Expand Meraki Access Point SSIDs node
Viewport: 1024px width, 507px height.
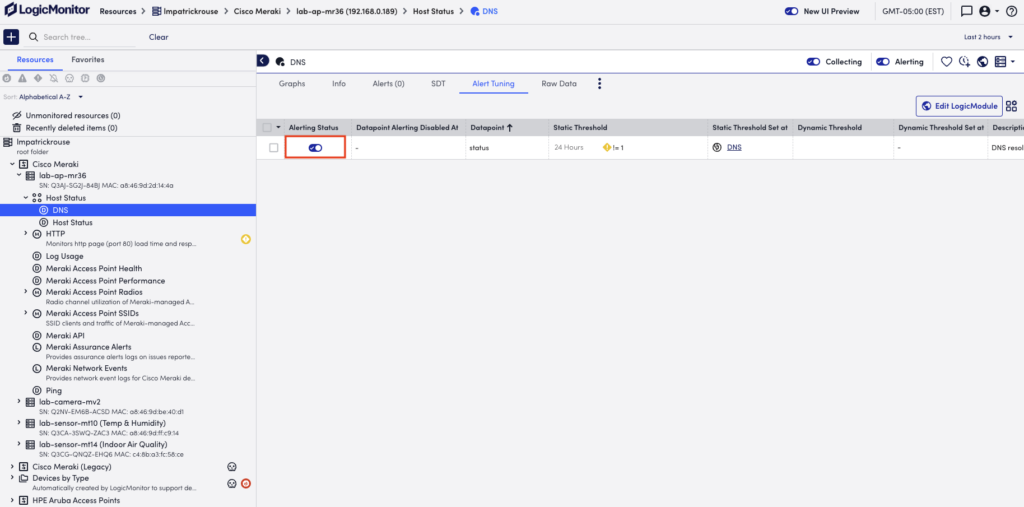click(26, 313)
